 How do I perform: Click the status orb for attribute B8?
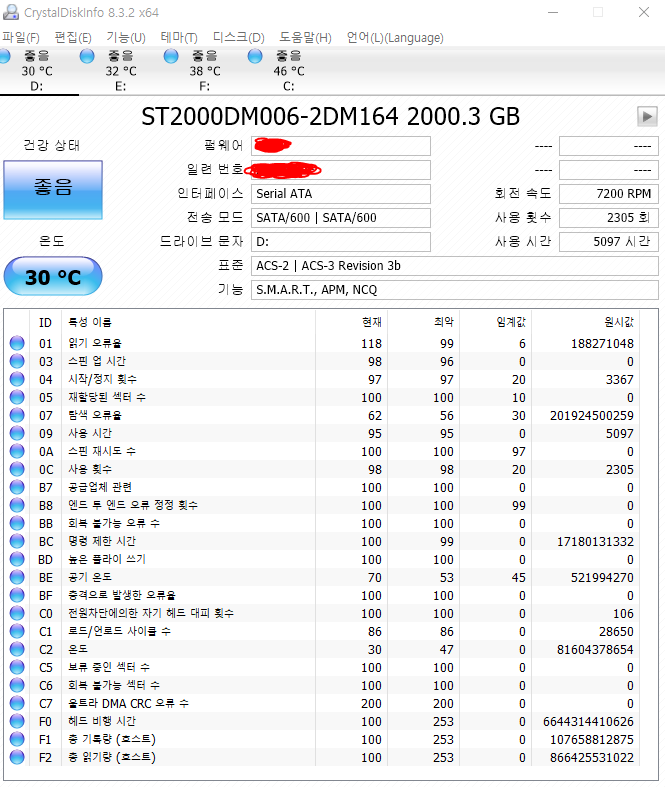17,505
